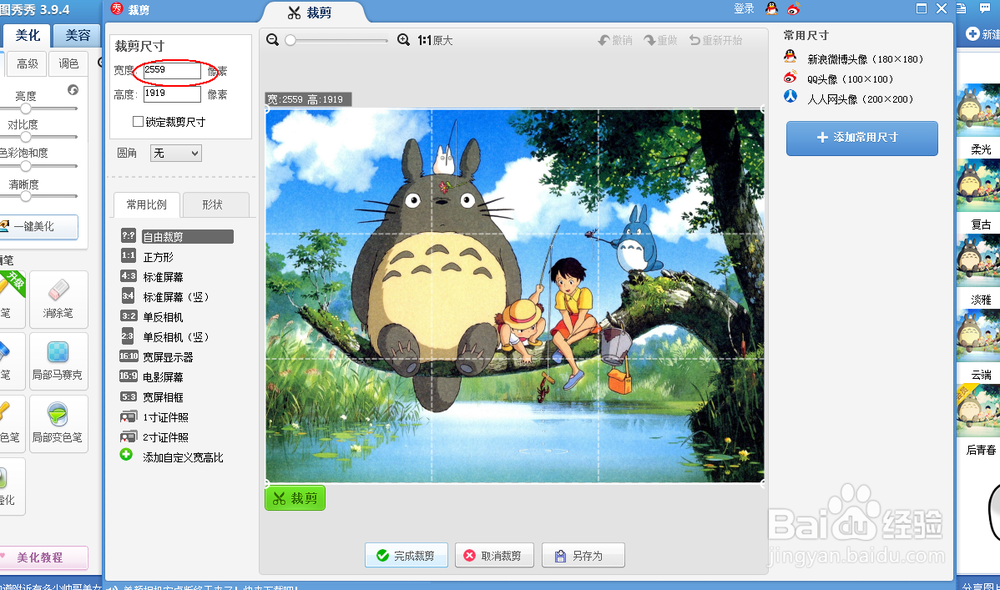The height and width of the screenshot is (590, 1000).
Task: Focus the 高度 height input field
Action: tap(172, 94)
